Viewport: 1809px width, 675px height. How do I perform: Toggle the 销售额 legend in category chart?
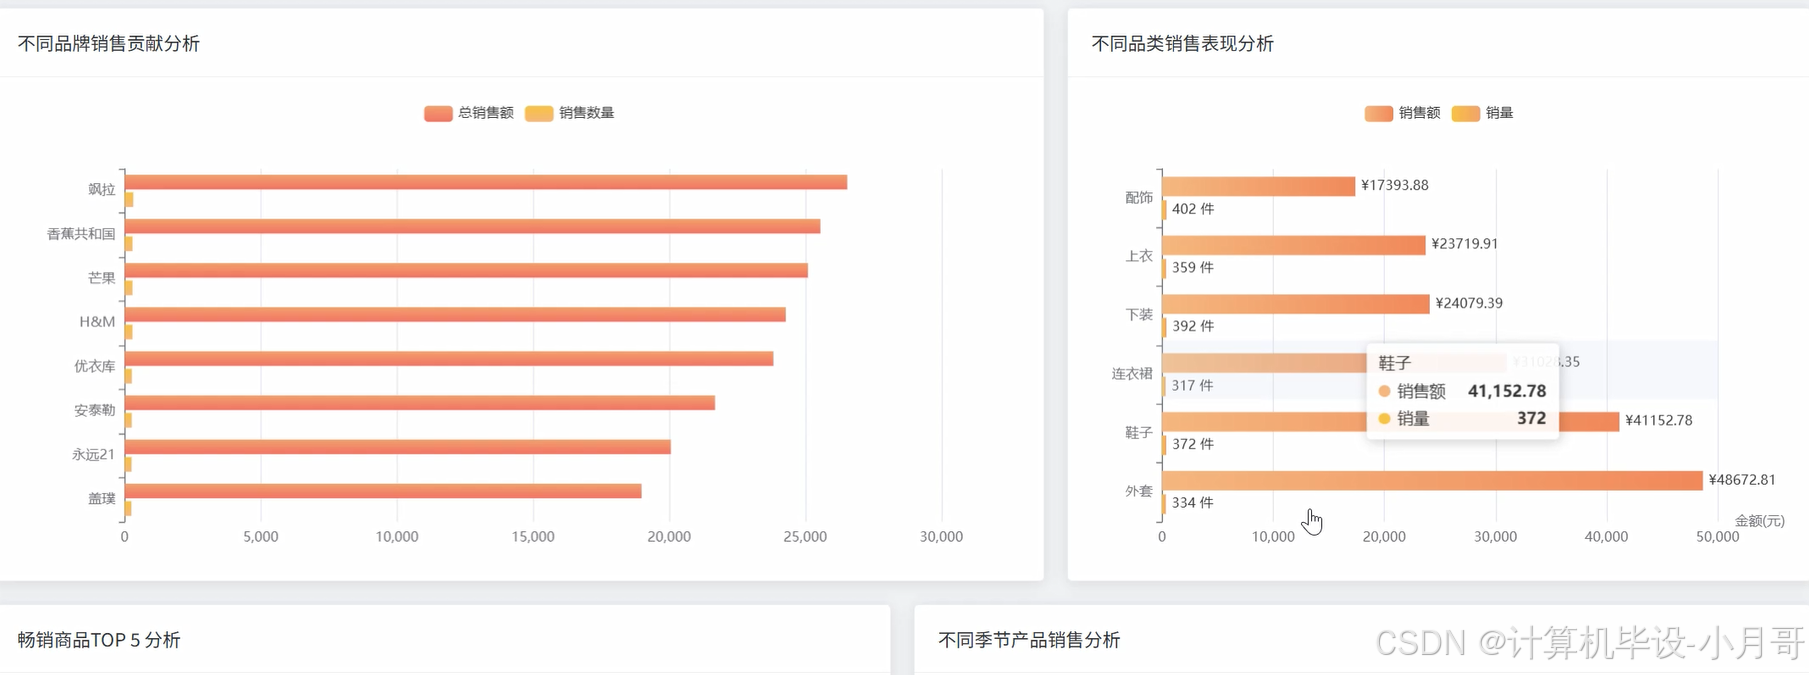pos(1402,113)
